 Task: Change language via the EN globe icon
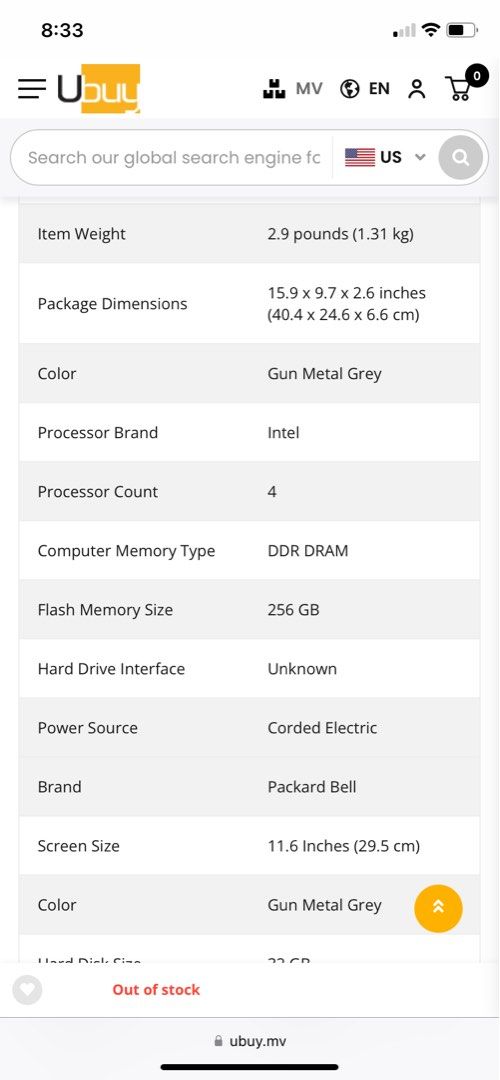click(x=365, y=88)
